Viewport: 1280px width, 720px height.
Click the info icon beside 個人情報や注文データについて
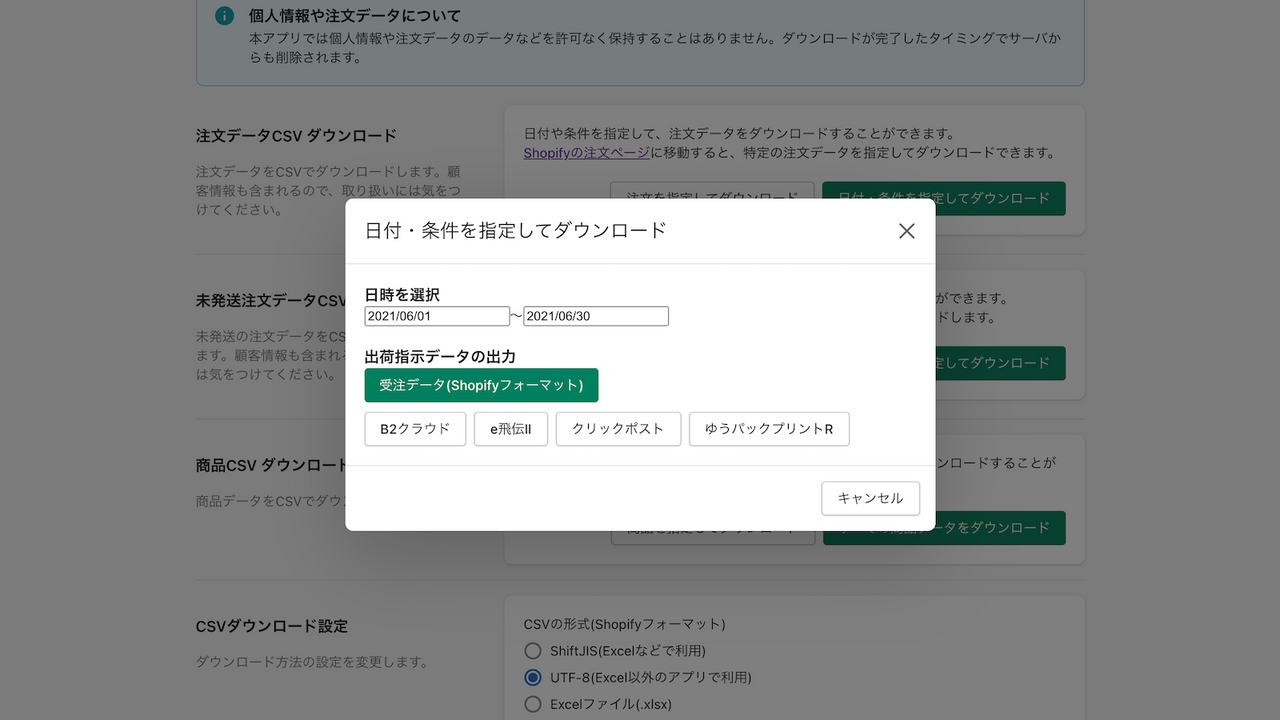click(224, 16)
